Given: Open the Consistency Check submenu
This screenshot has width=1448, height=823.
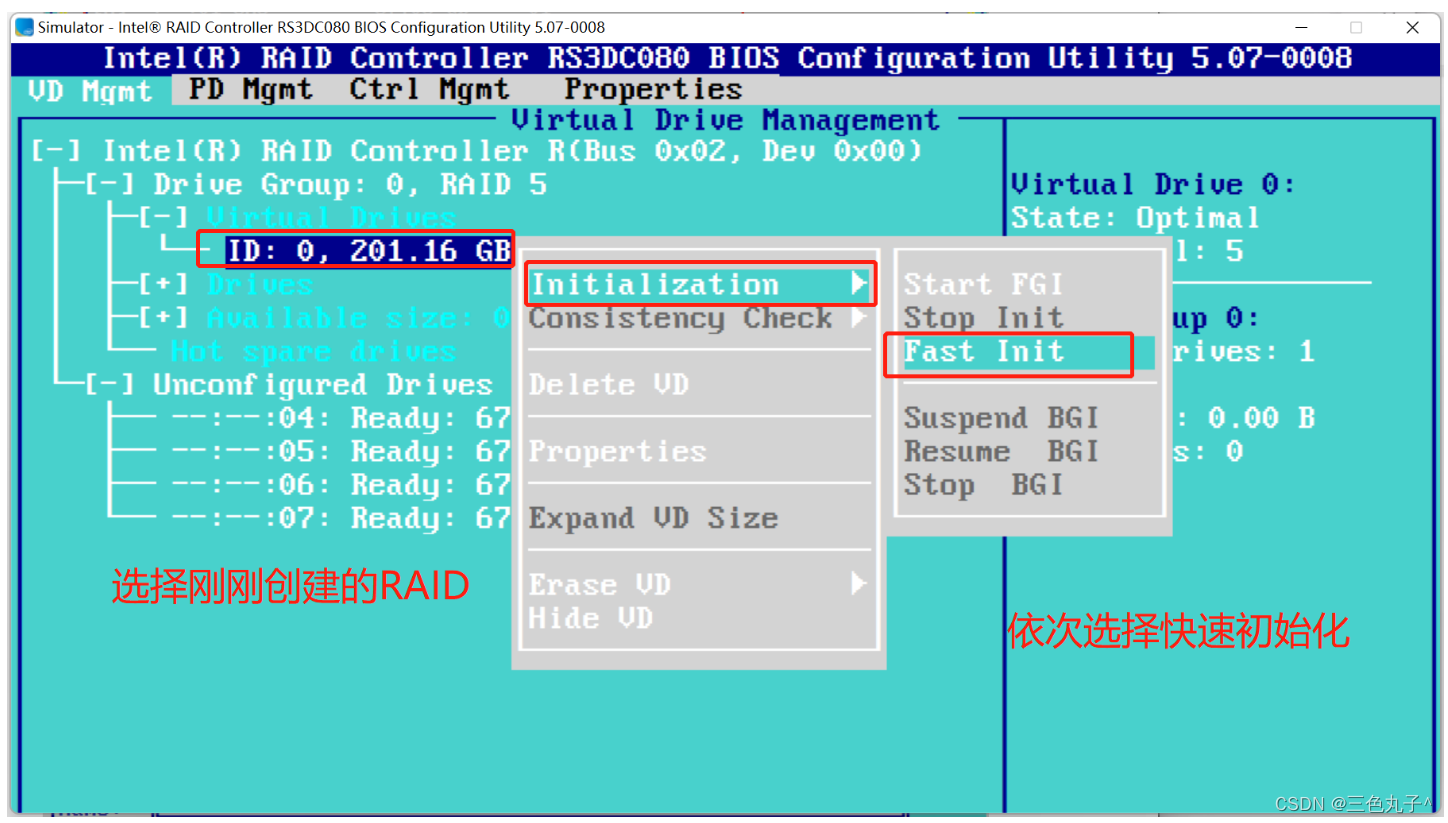Looking at the screenshot, I should click(699, 318).
